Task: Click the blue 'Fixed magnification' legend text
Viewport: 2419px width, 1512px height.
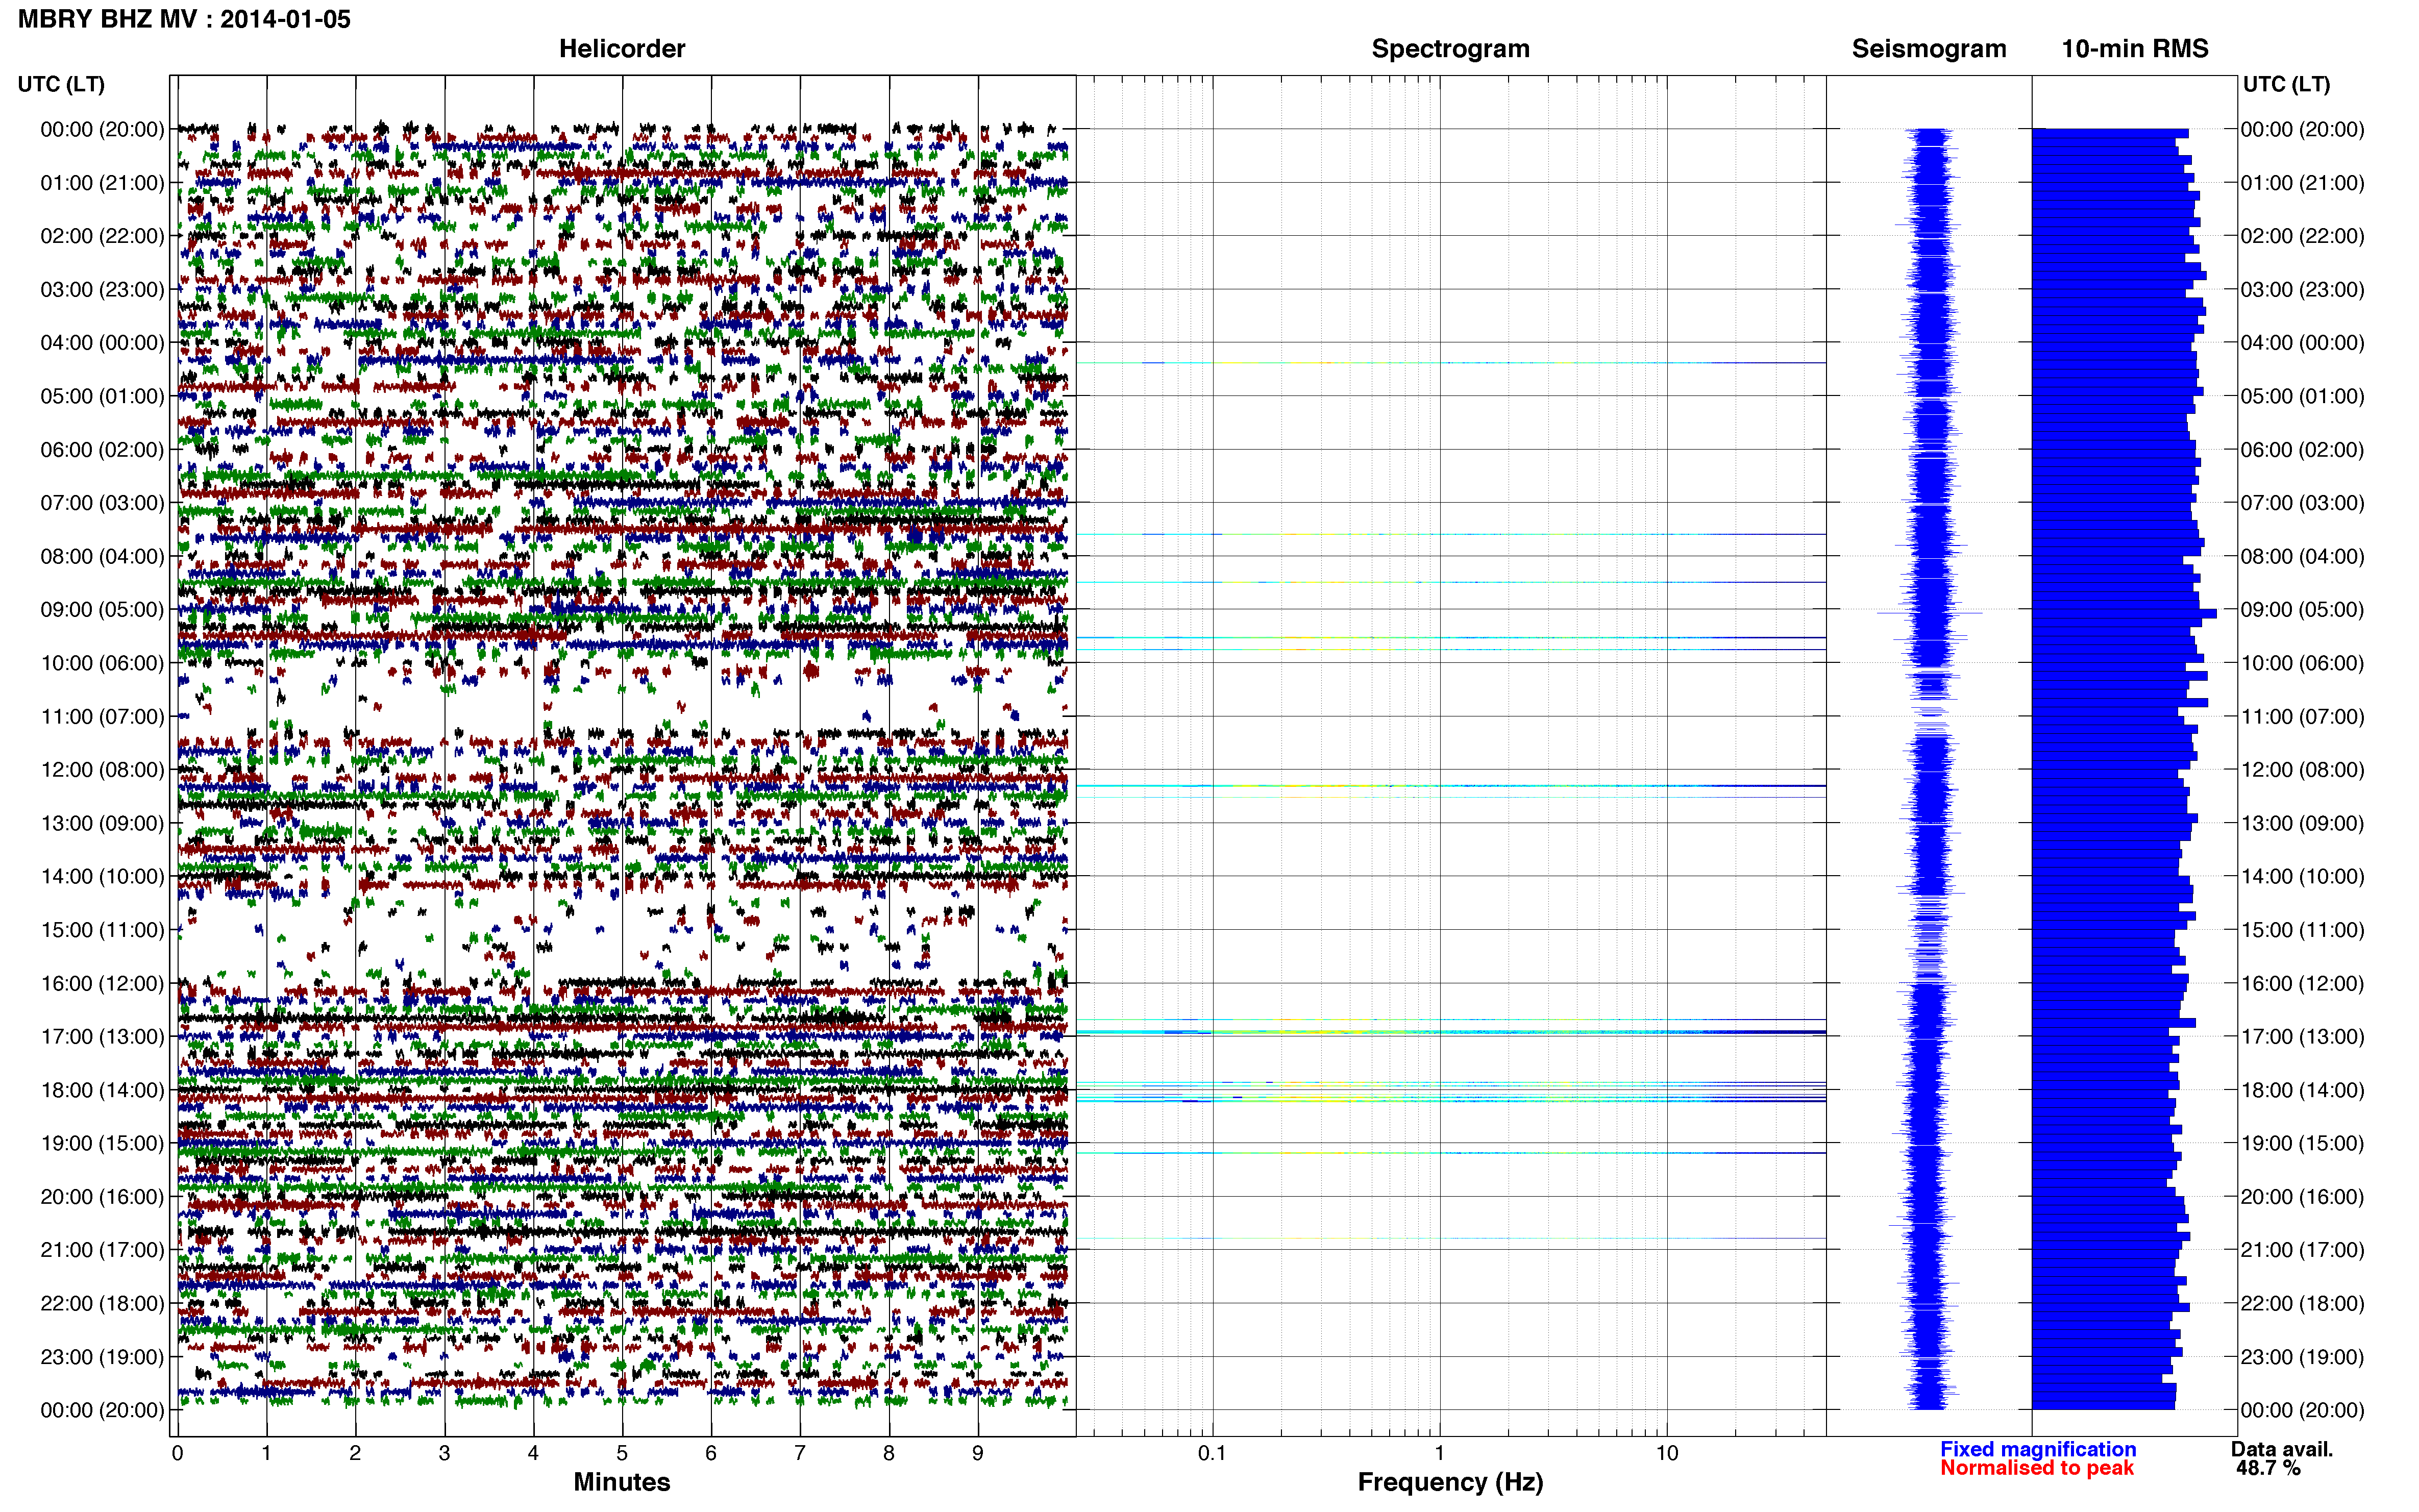Action: click(x=2038, y=1449)
